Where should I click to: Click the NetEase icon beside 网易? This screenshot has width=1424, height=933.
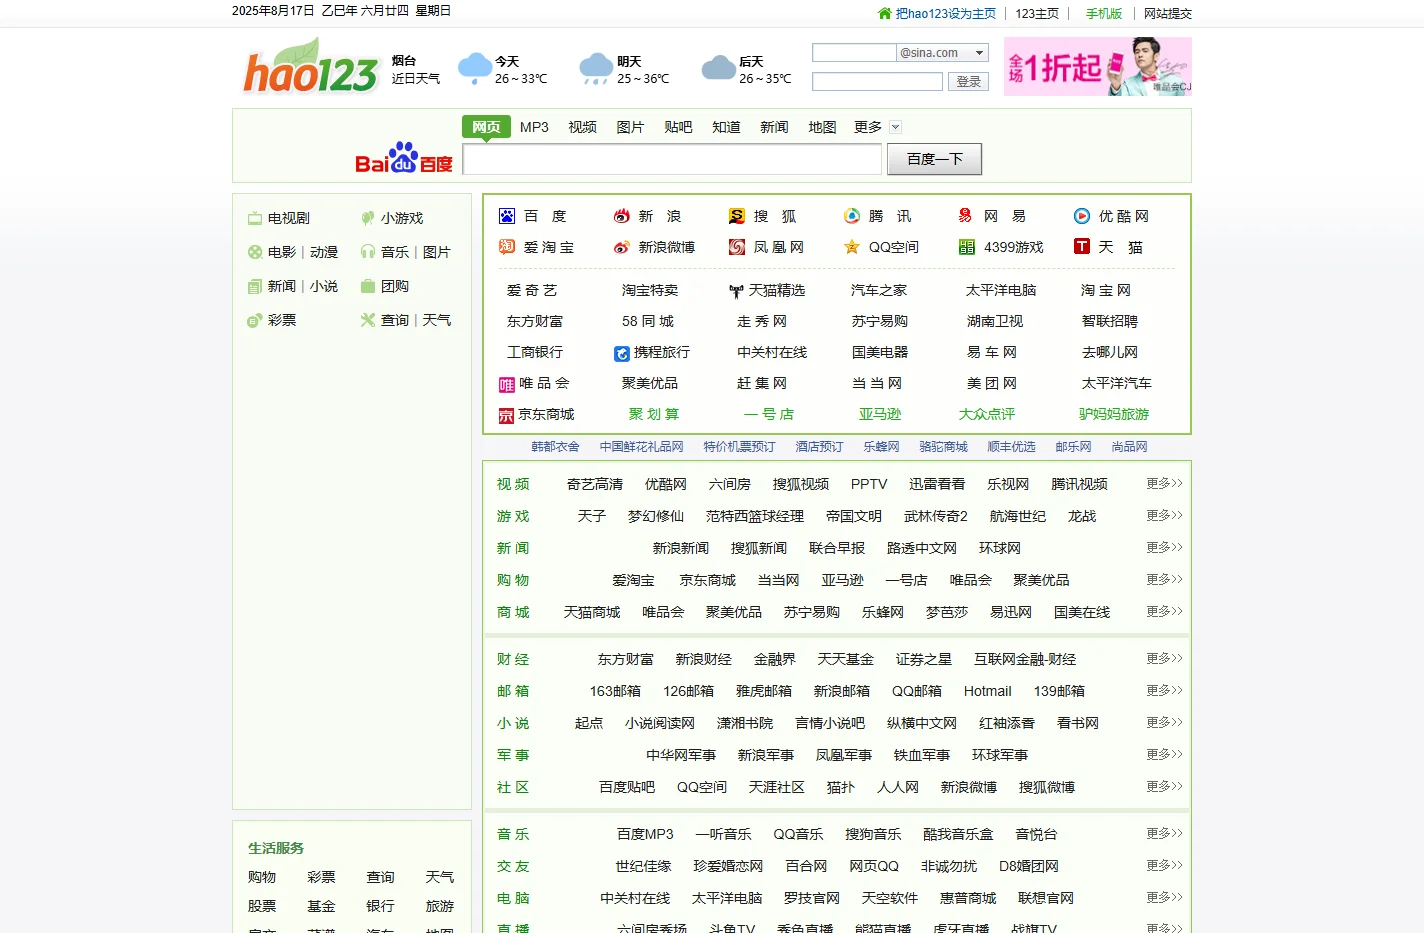pos(966,216)
